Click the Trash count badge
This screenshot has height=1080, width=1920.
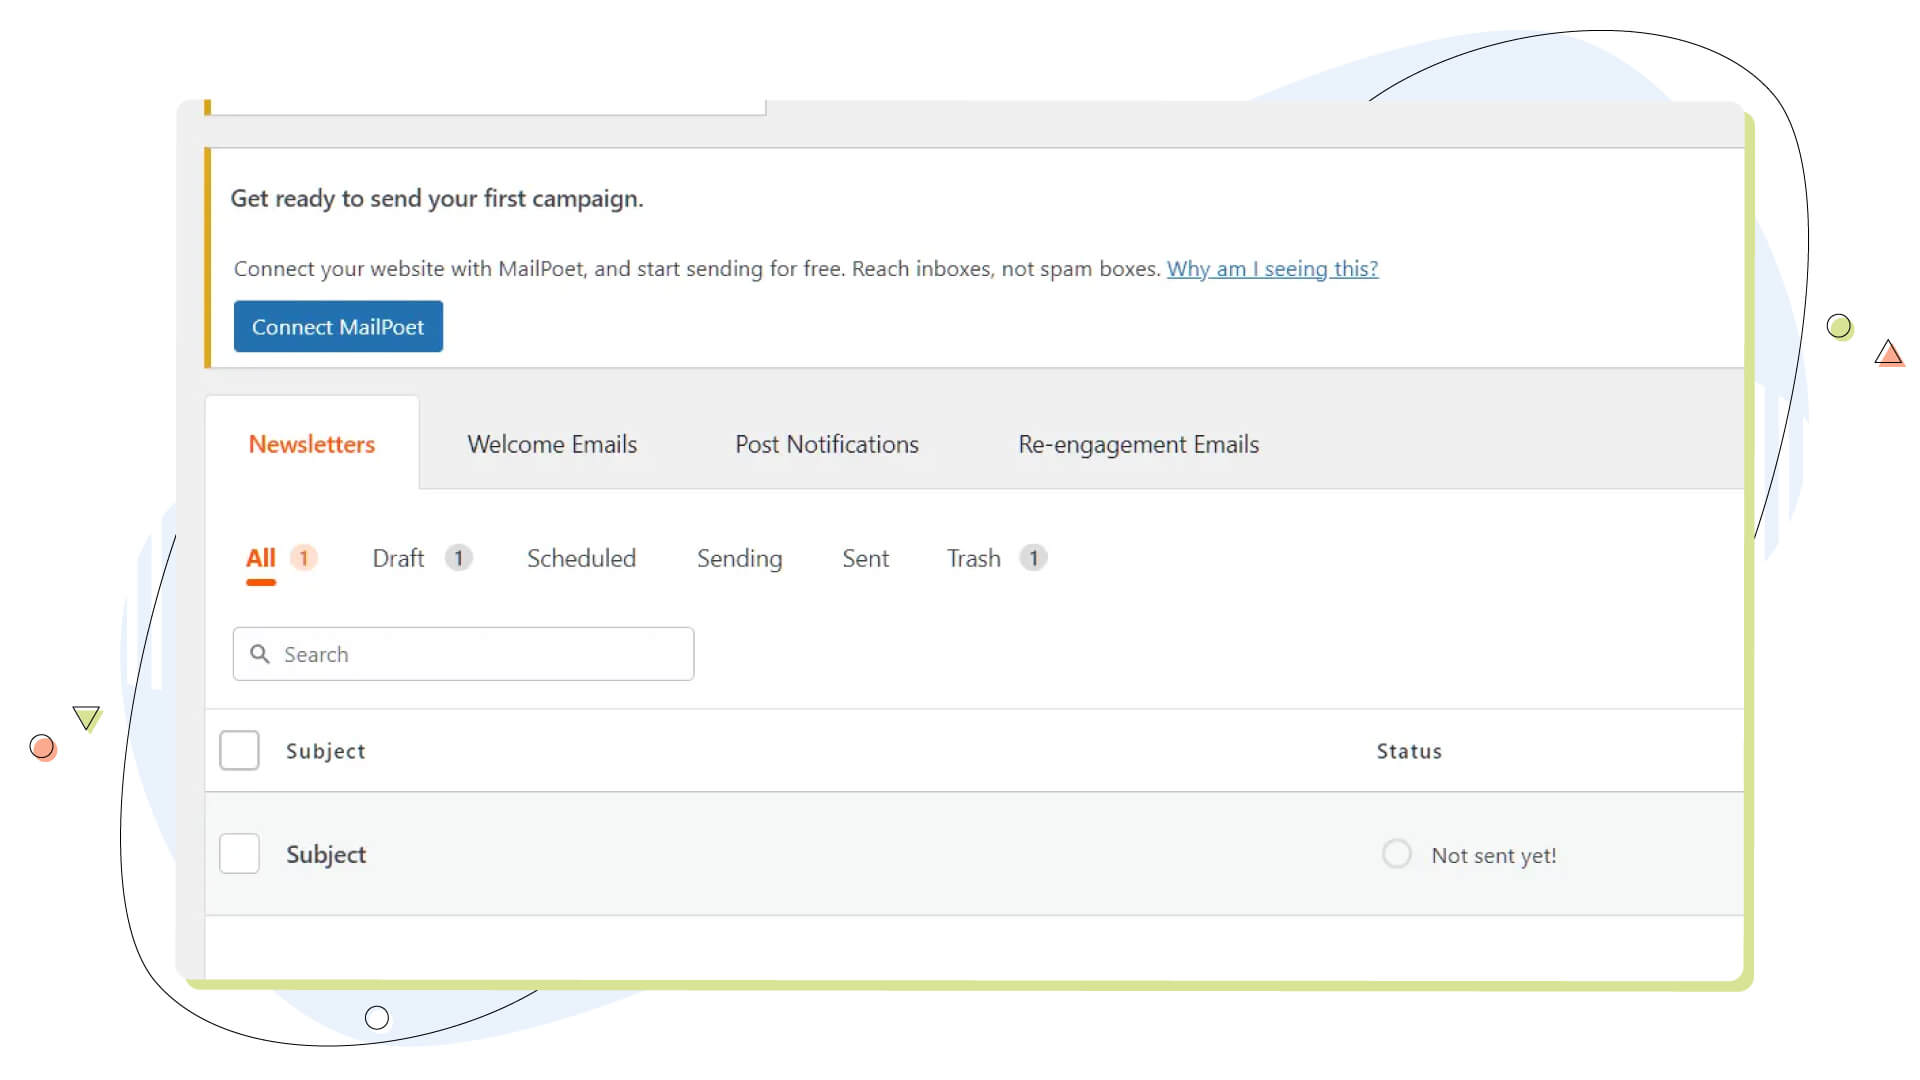pyautogui.click(x=1033, y=558)
